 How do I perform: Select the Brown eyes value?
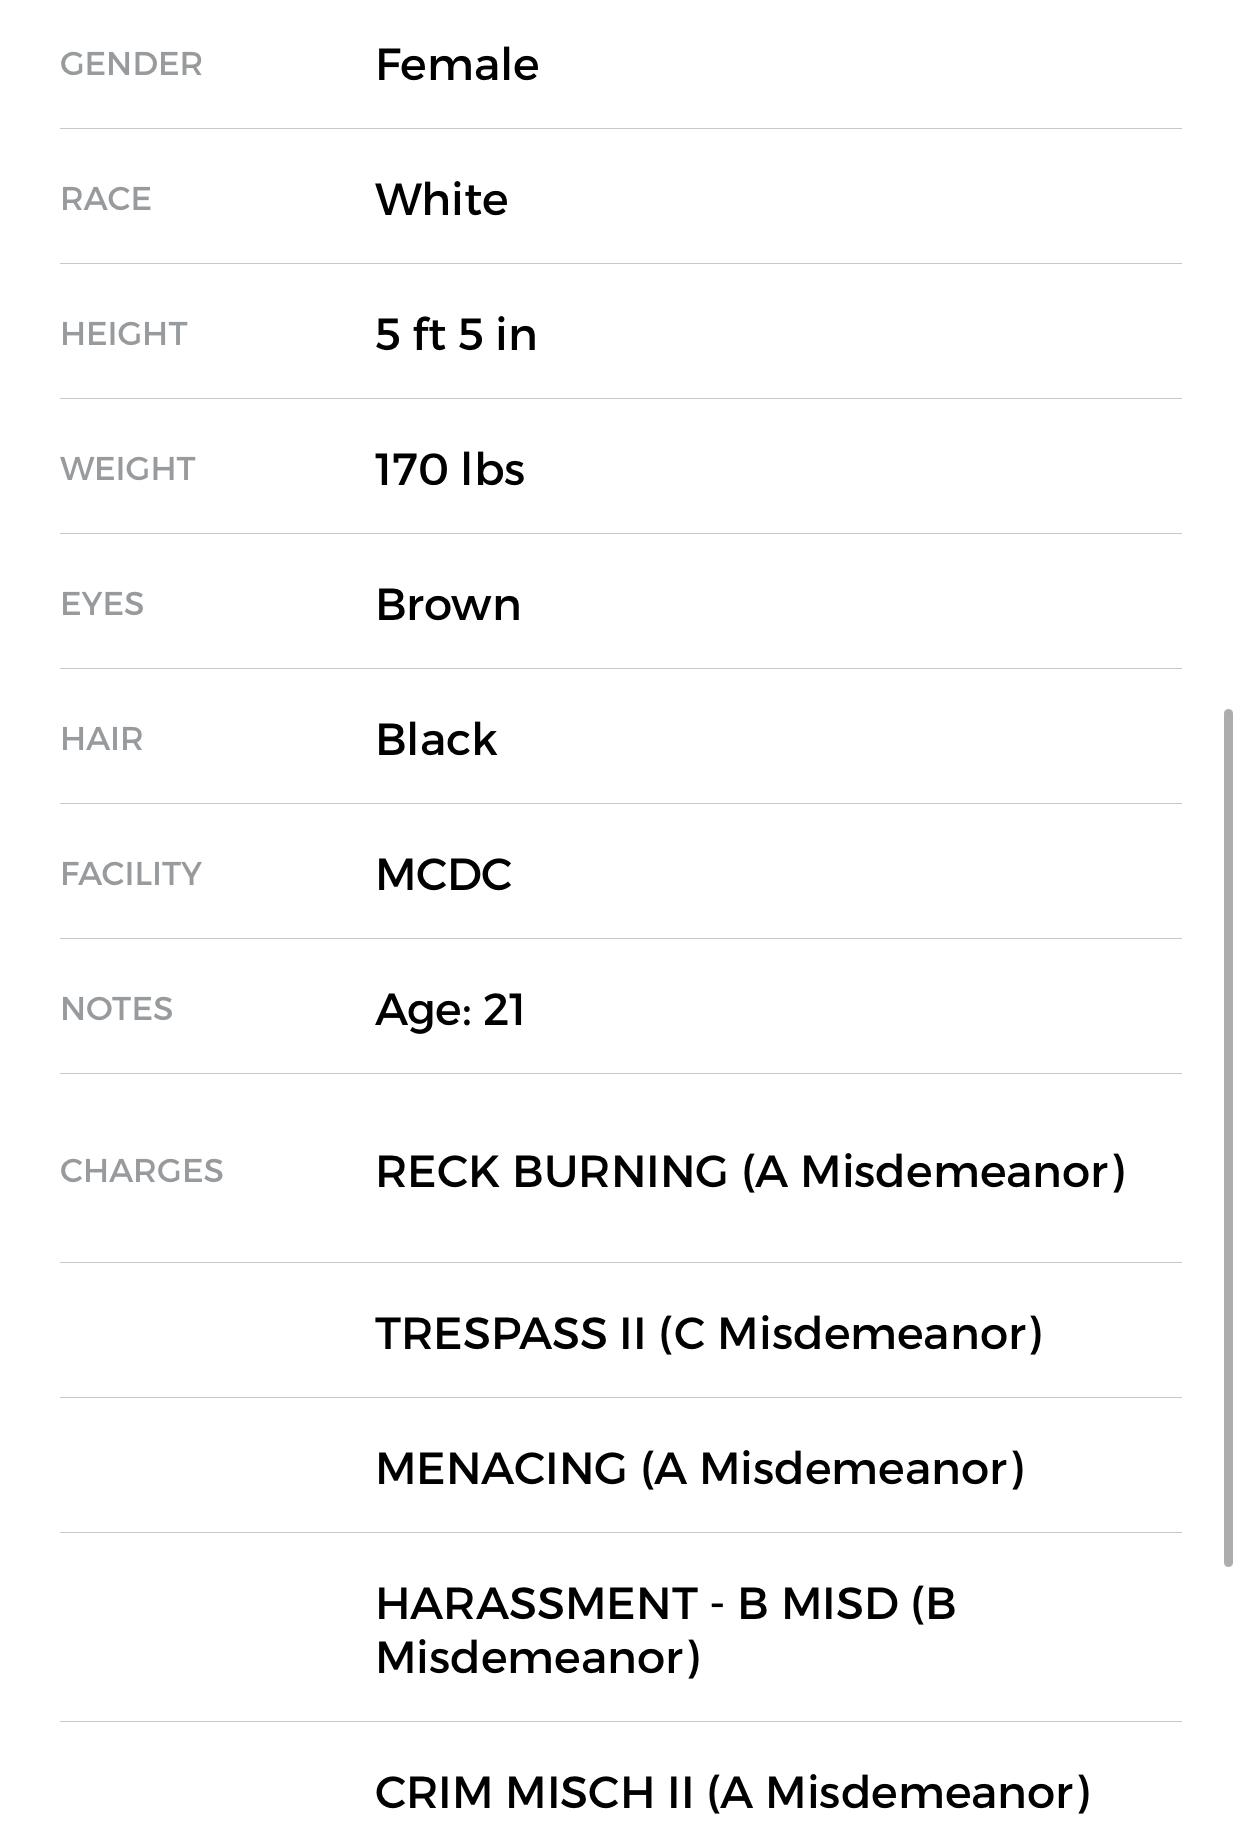click(448, 605)
